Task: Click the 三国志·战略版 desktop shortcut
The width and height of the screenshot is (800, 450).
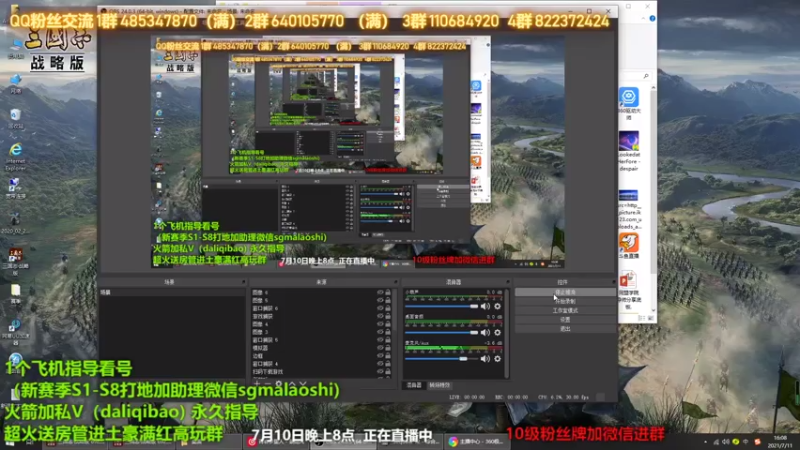Action: pos(15,261)
